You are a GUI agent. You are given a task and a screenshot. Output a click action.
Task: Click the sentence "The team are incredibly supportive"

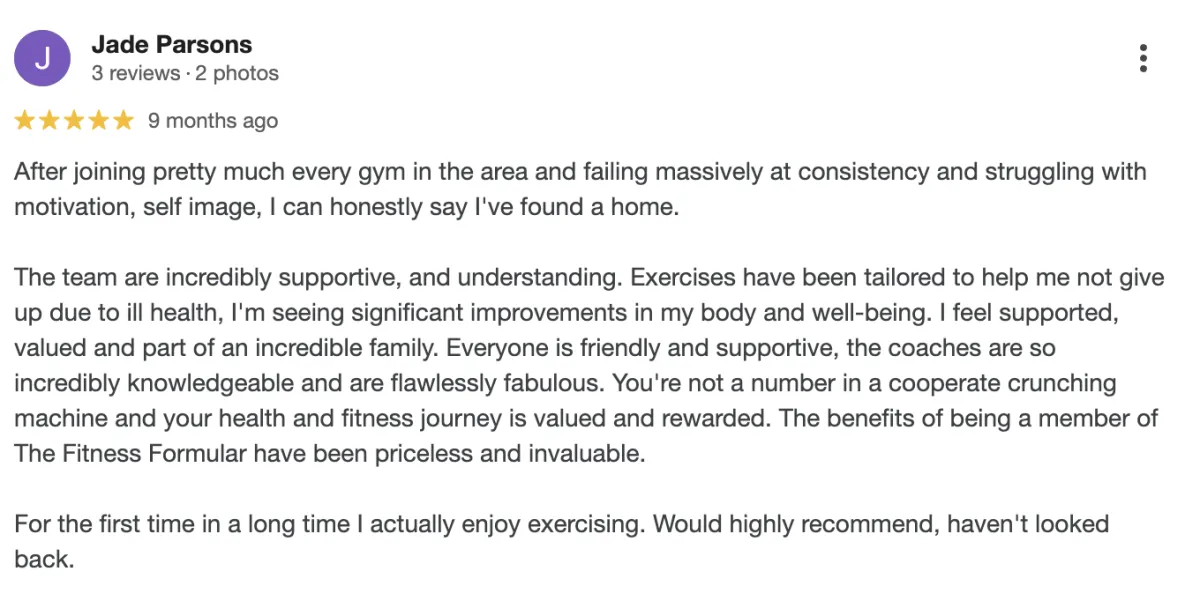(320, 277)
